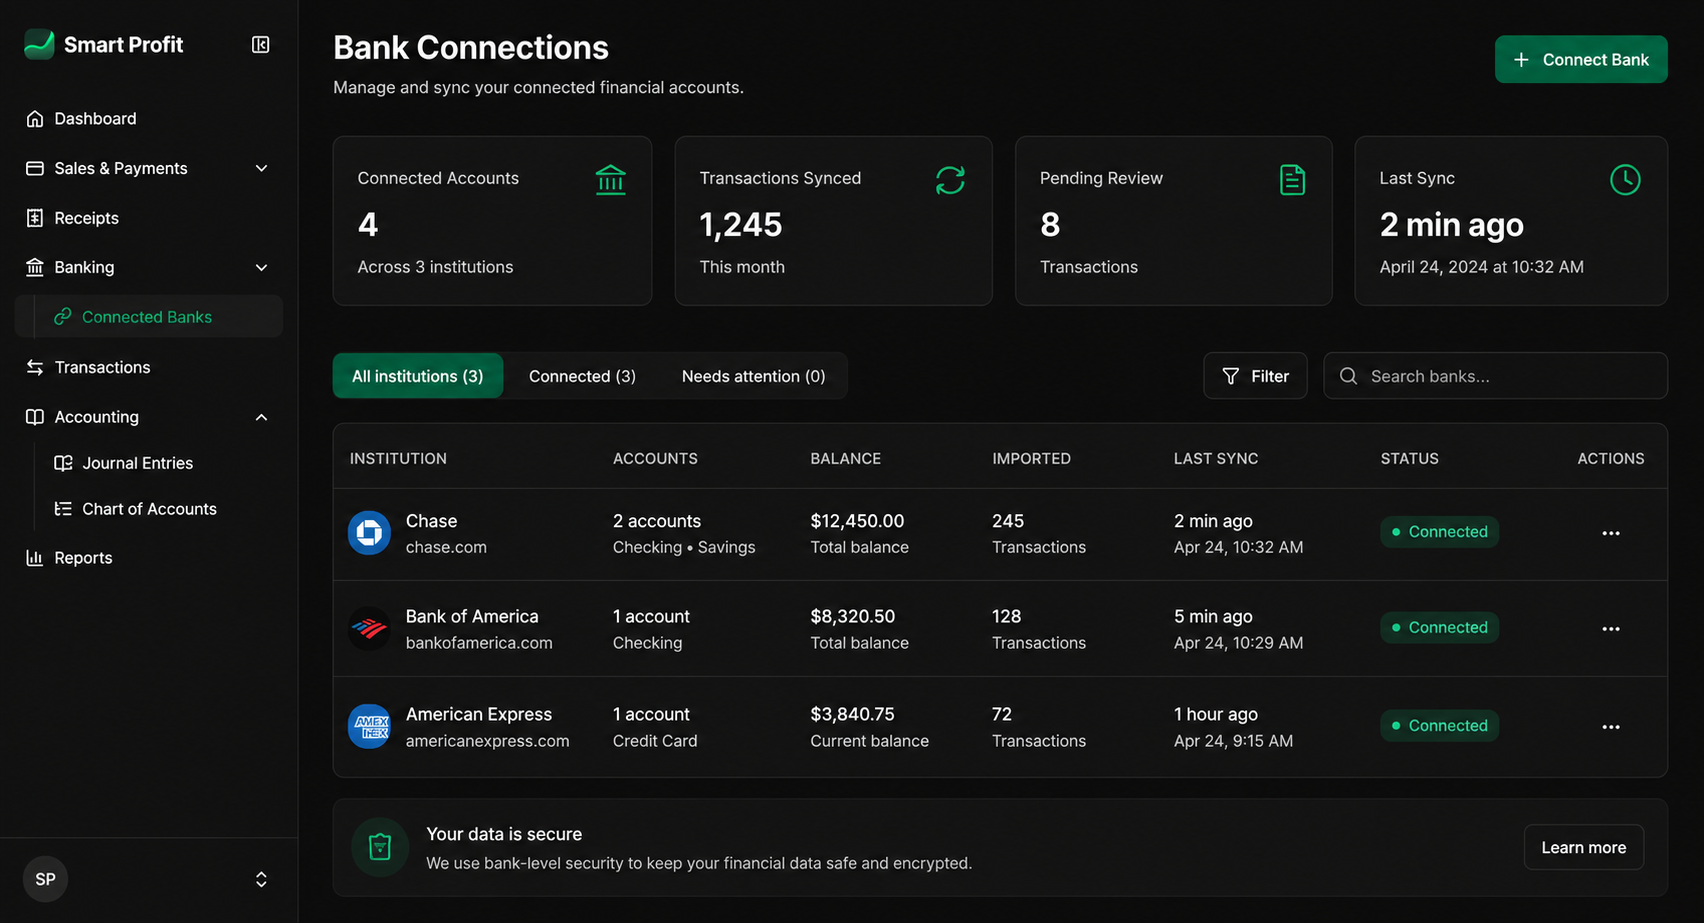Click the security shield icon
The width and height of the screenshot is (1704, 923).
pos(380,847)
